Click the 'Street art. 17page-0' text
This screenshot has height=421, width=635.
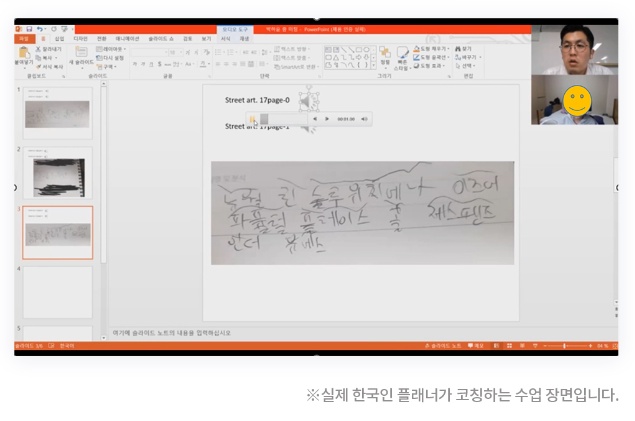(x=257, y=100)
